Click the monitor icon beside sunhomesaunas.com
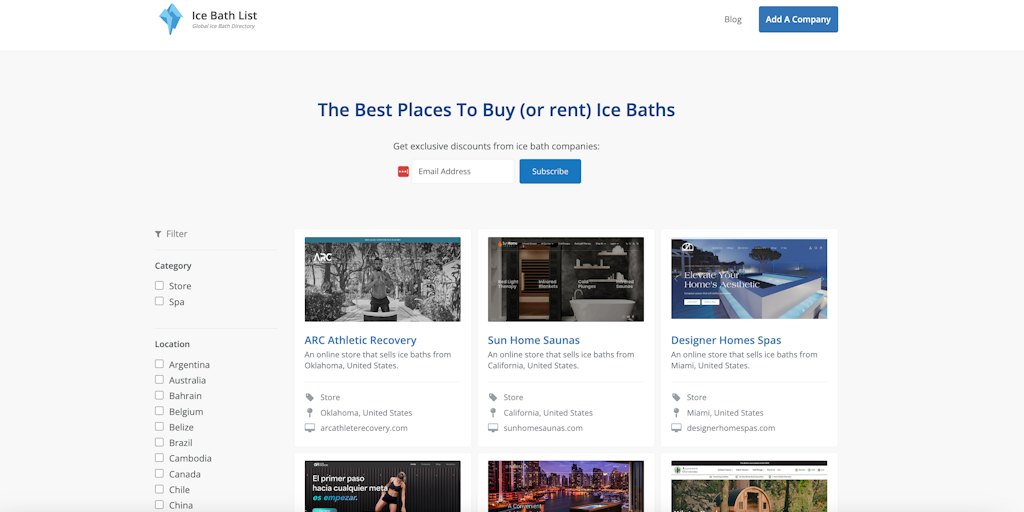The width and height of the screenshot is (1024, 512). point(493,428)
